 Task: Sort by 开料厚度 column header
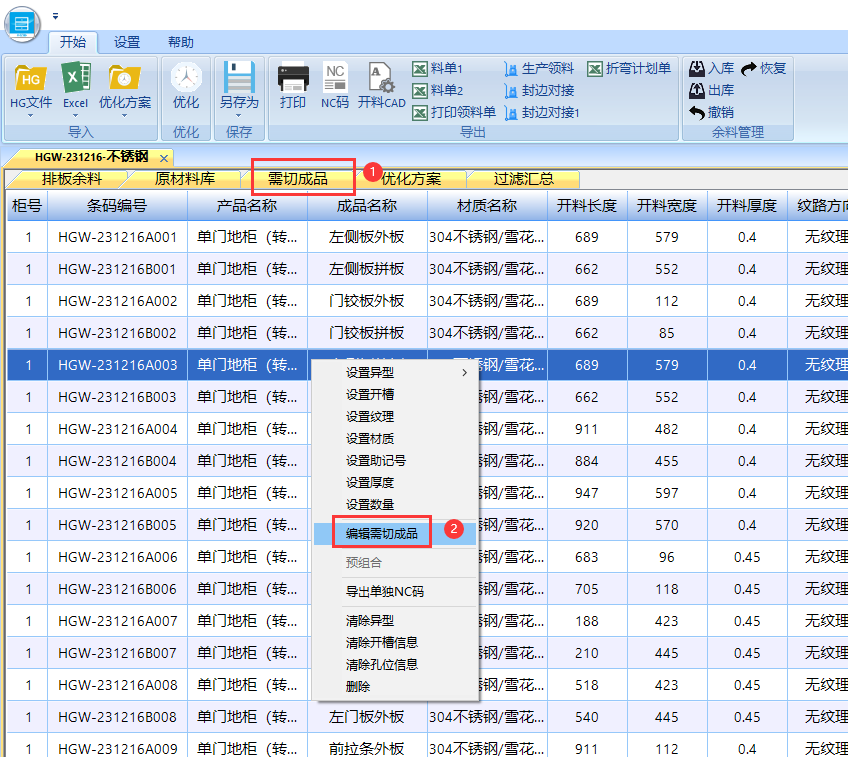747,205
